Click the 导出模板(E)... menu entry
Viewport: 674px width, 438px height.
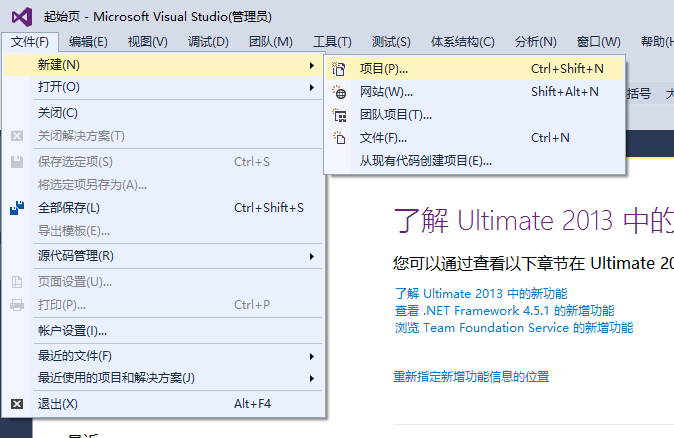[x=163, y=231]
